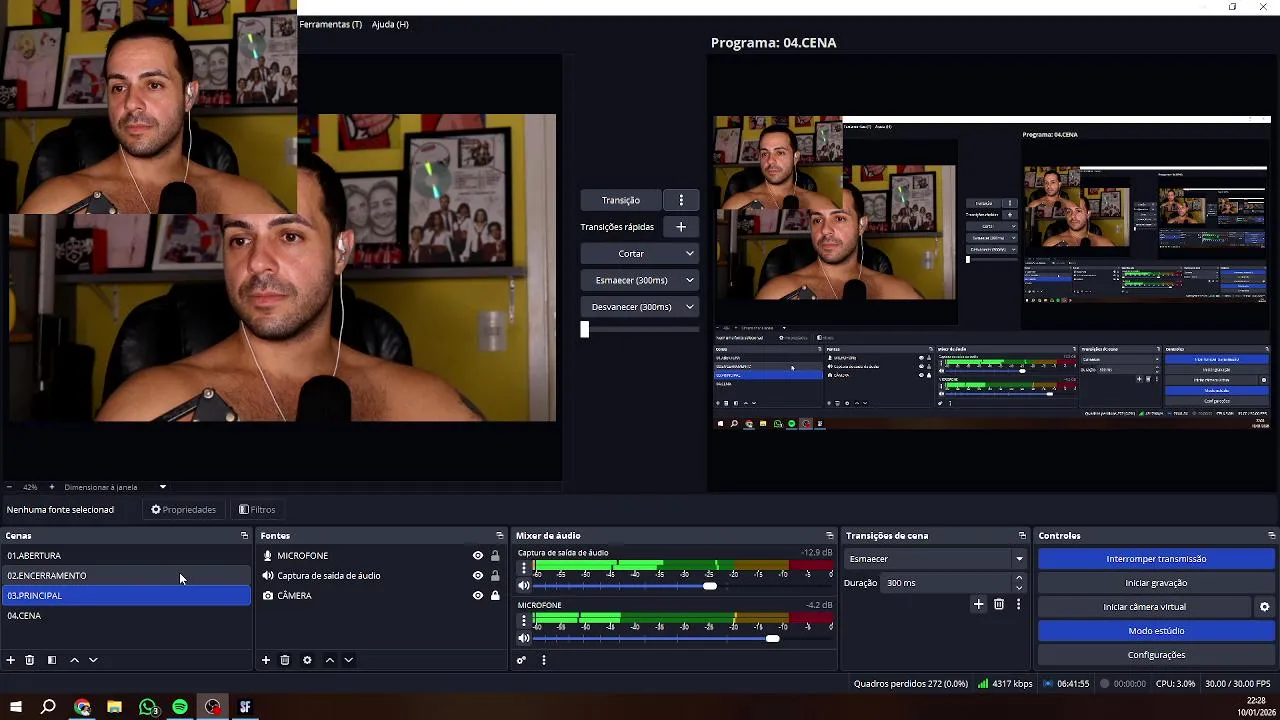This screenshot has height=720, width=1280.
Task: Undock the Transições de cena panel
Action: coord(1022,536)
